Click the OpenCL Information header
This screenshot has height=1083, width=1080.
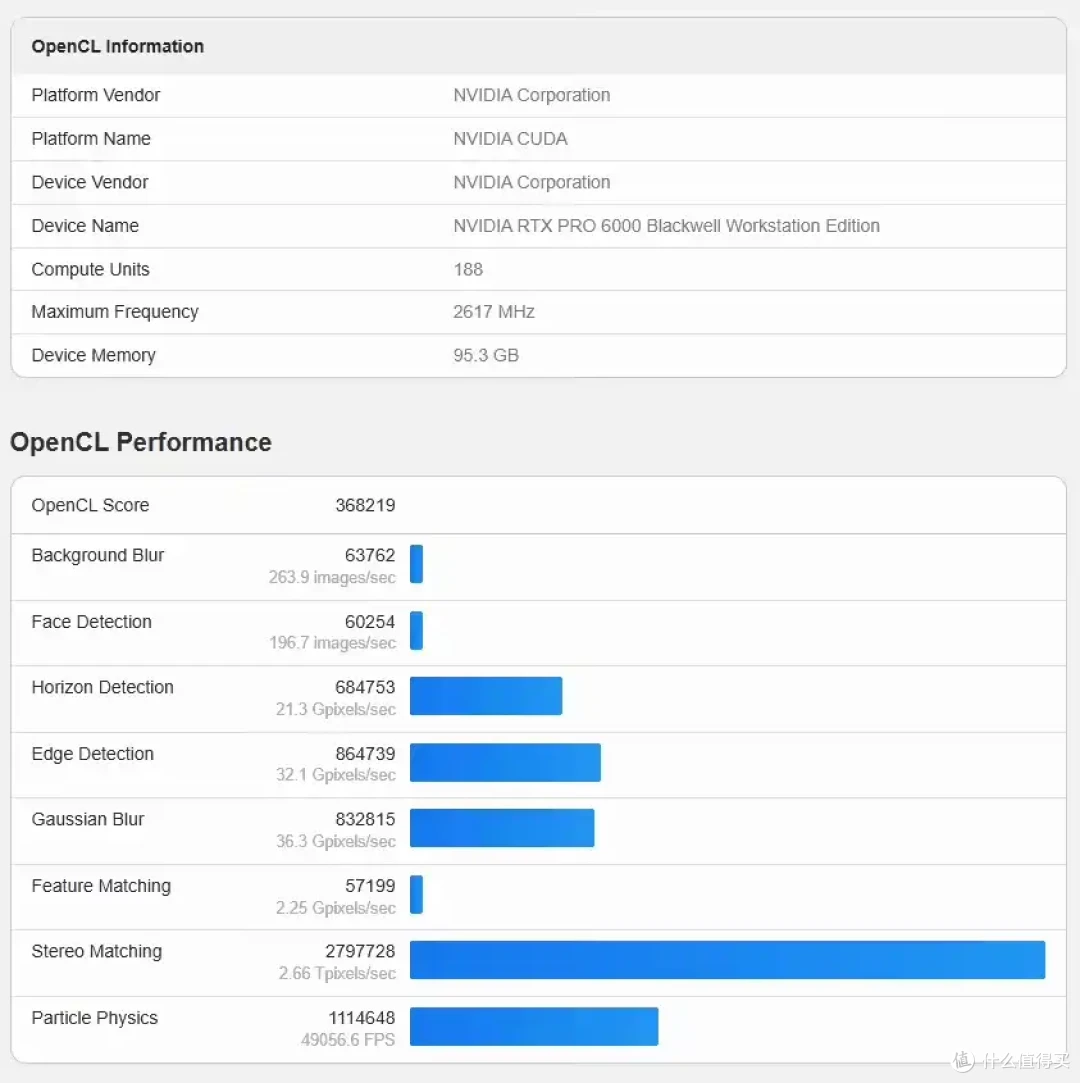[x=117, y=46]
